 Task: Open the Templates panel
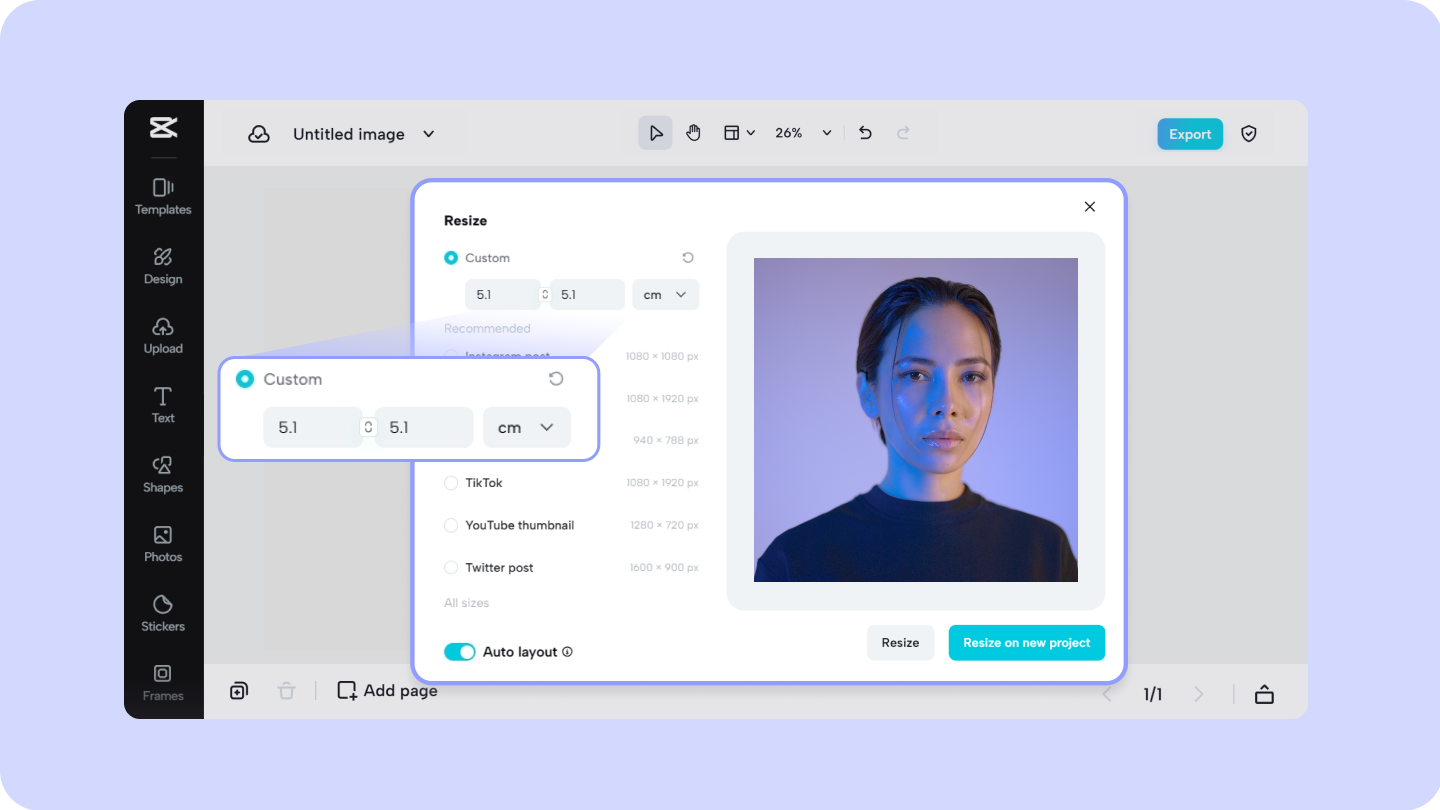(163, 197)
